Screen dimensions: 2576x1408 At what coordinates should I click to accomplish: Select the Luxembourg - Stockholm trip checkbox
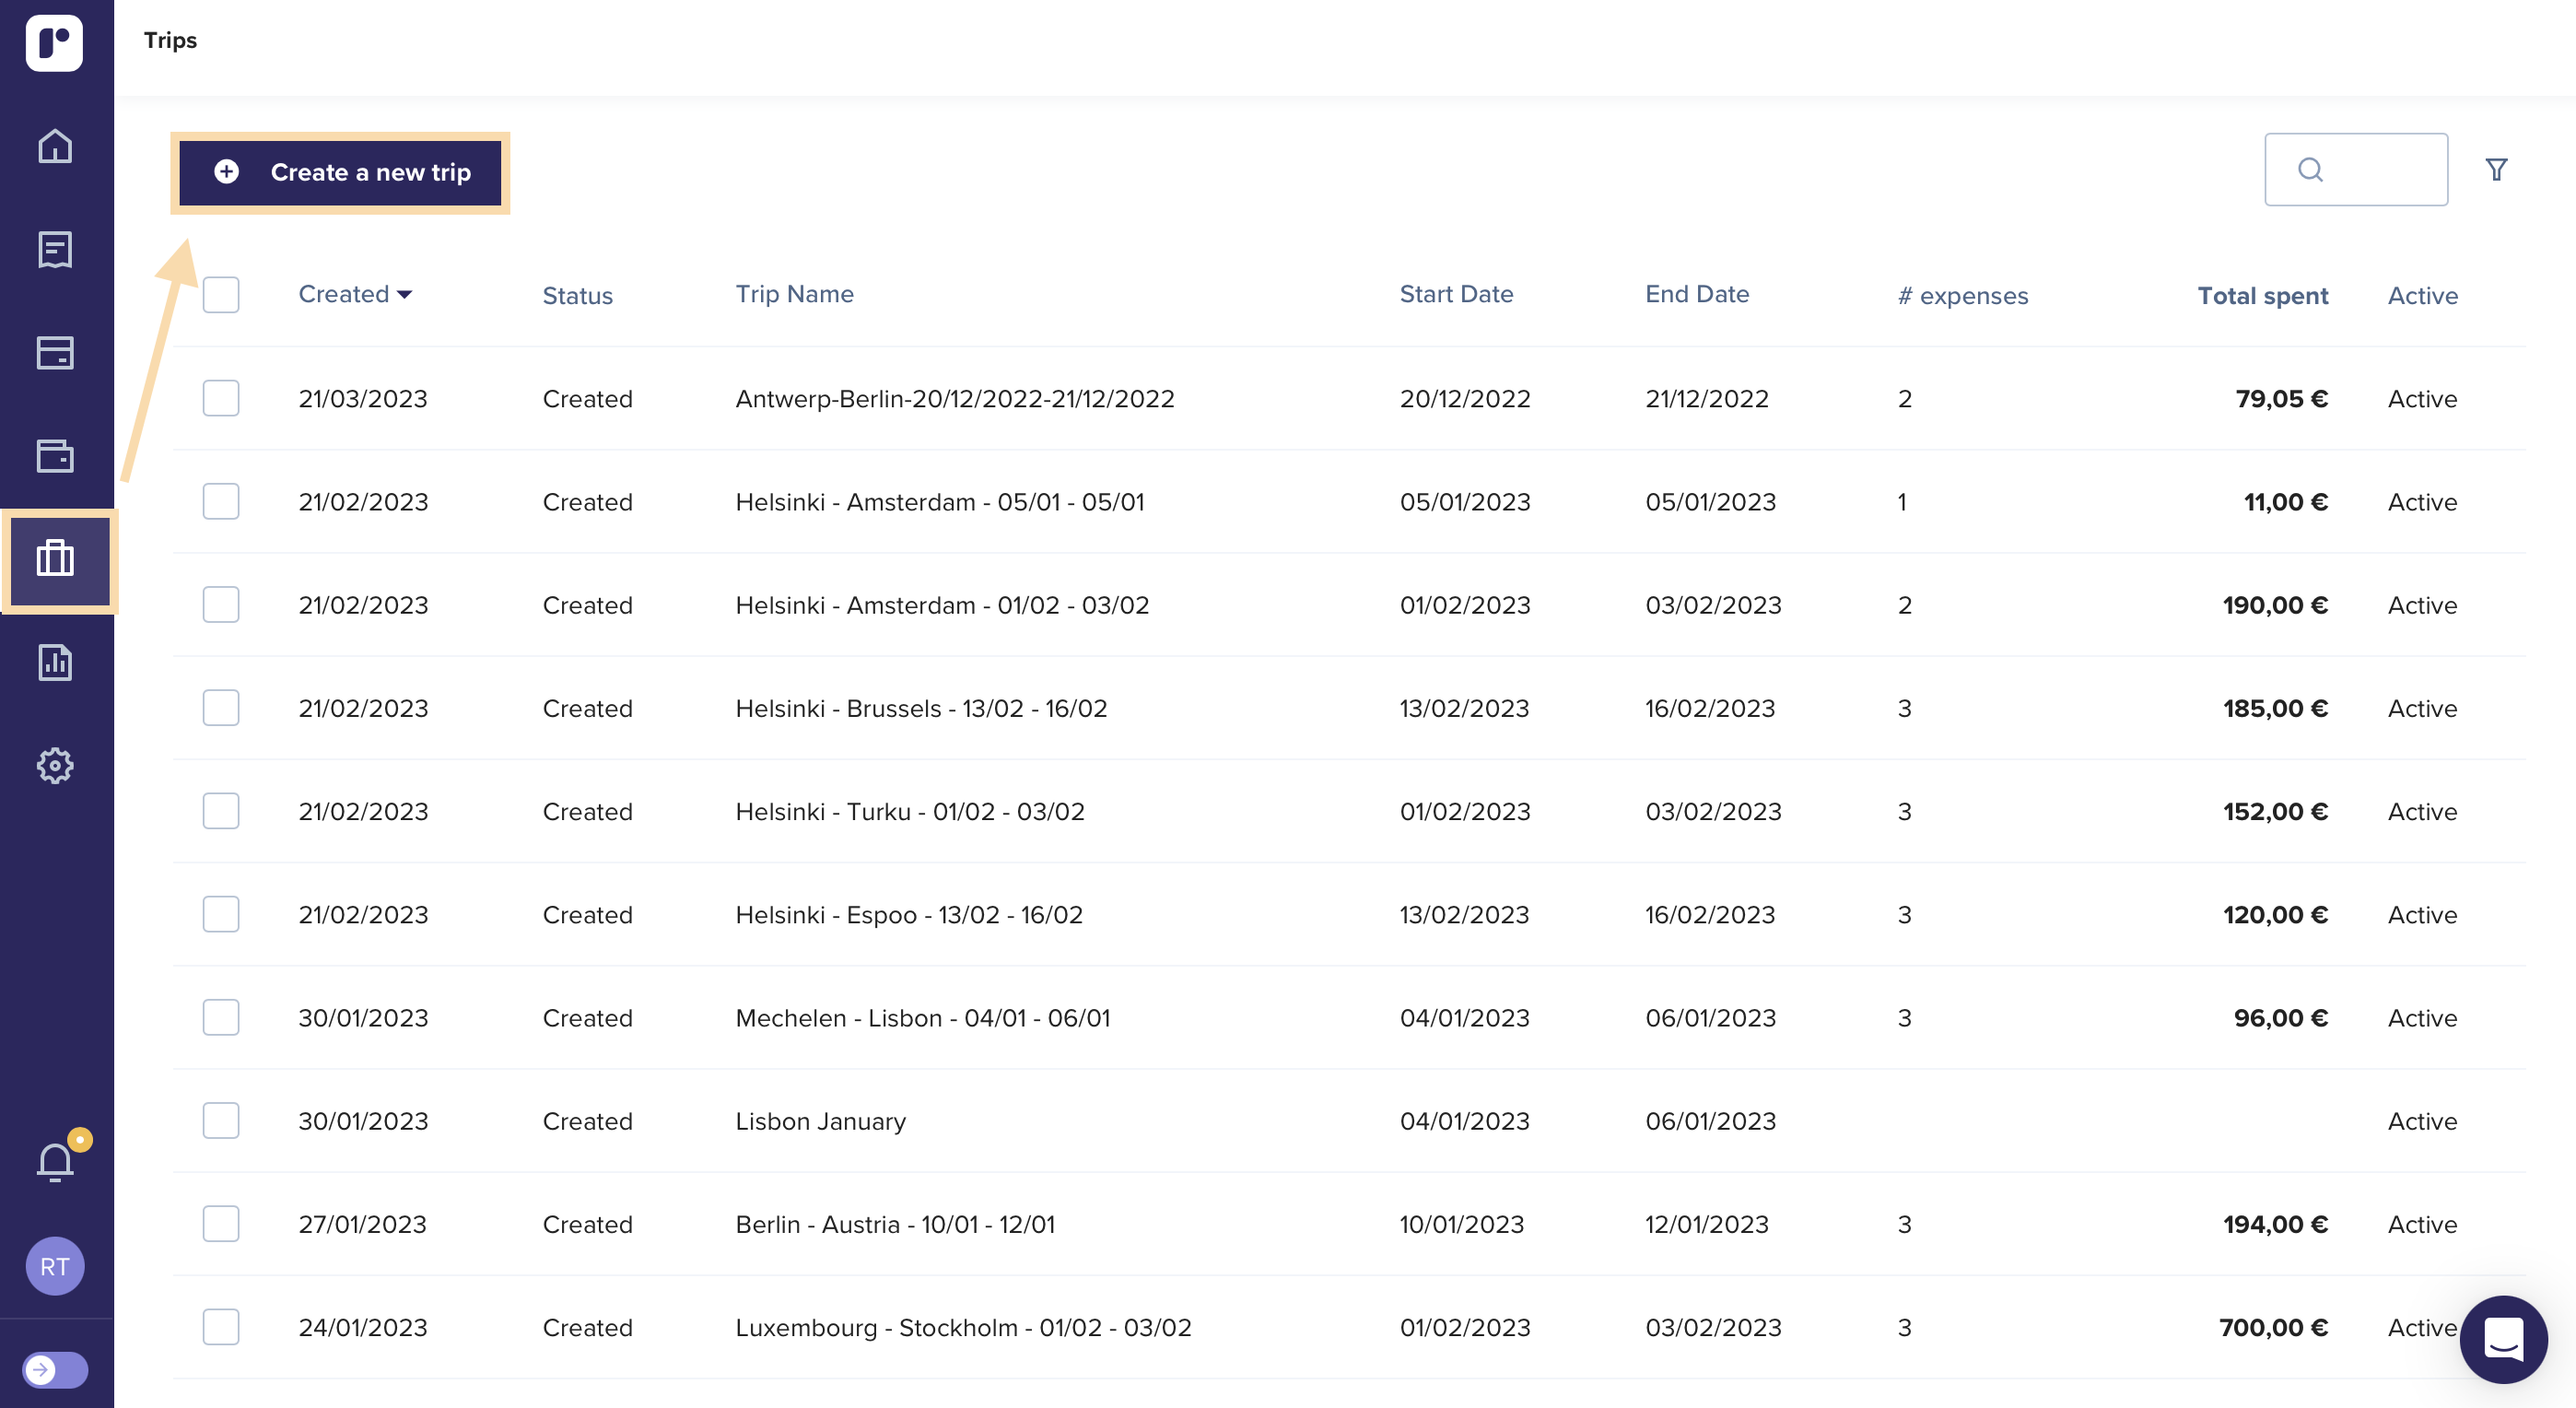pos(221,1327)
